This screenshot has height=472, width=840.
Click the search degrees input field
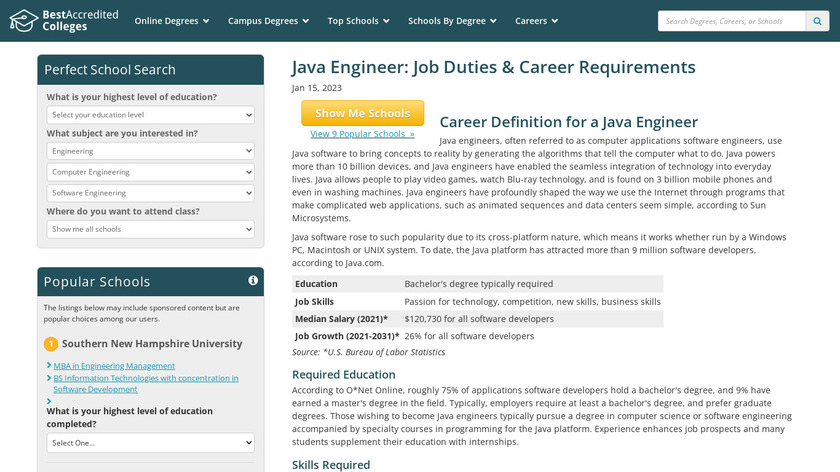731,21
